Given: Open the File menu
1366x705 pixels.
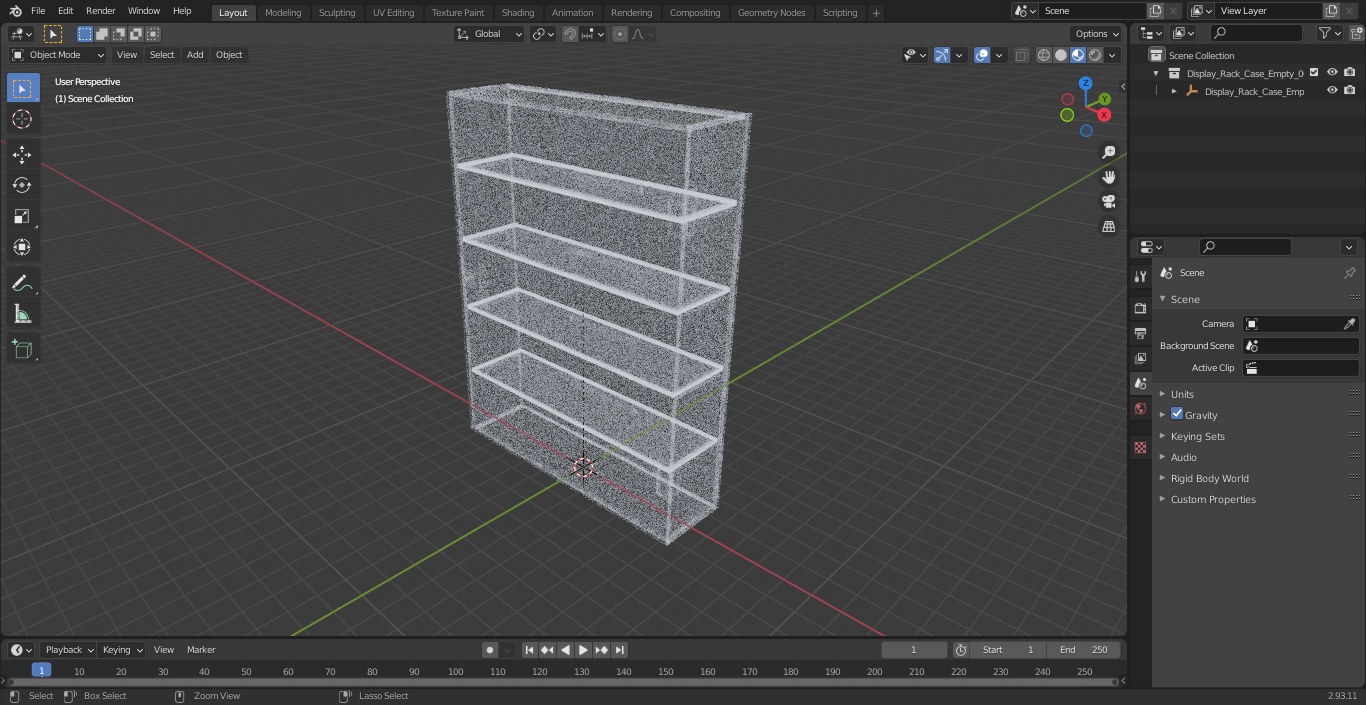Looking at the screenshot, I should click(x=38, y=11).
